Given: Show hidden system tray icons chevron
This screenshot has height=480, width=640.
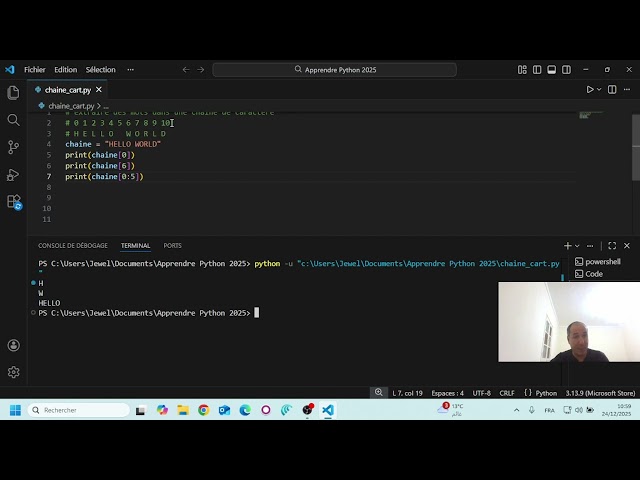Looking at the screenshot, I should [x=516, y=410].
